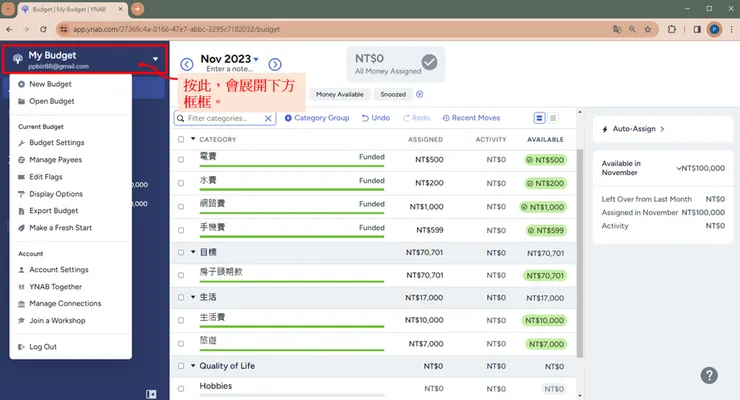This screenshot has width=740, height=400.
Task: Filter by Money Available
Action: coord(340,94)
